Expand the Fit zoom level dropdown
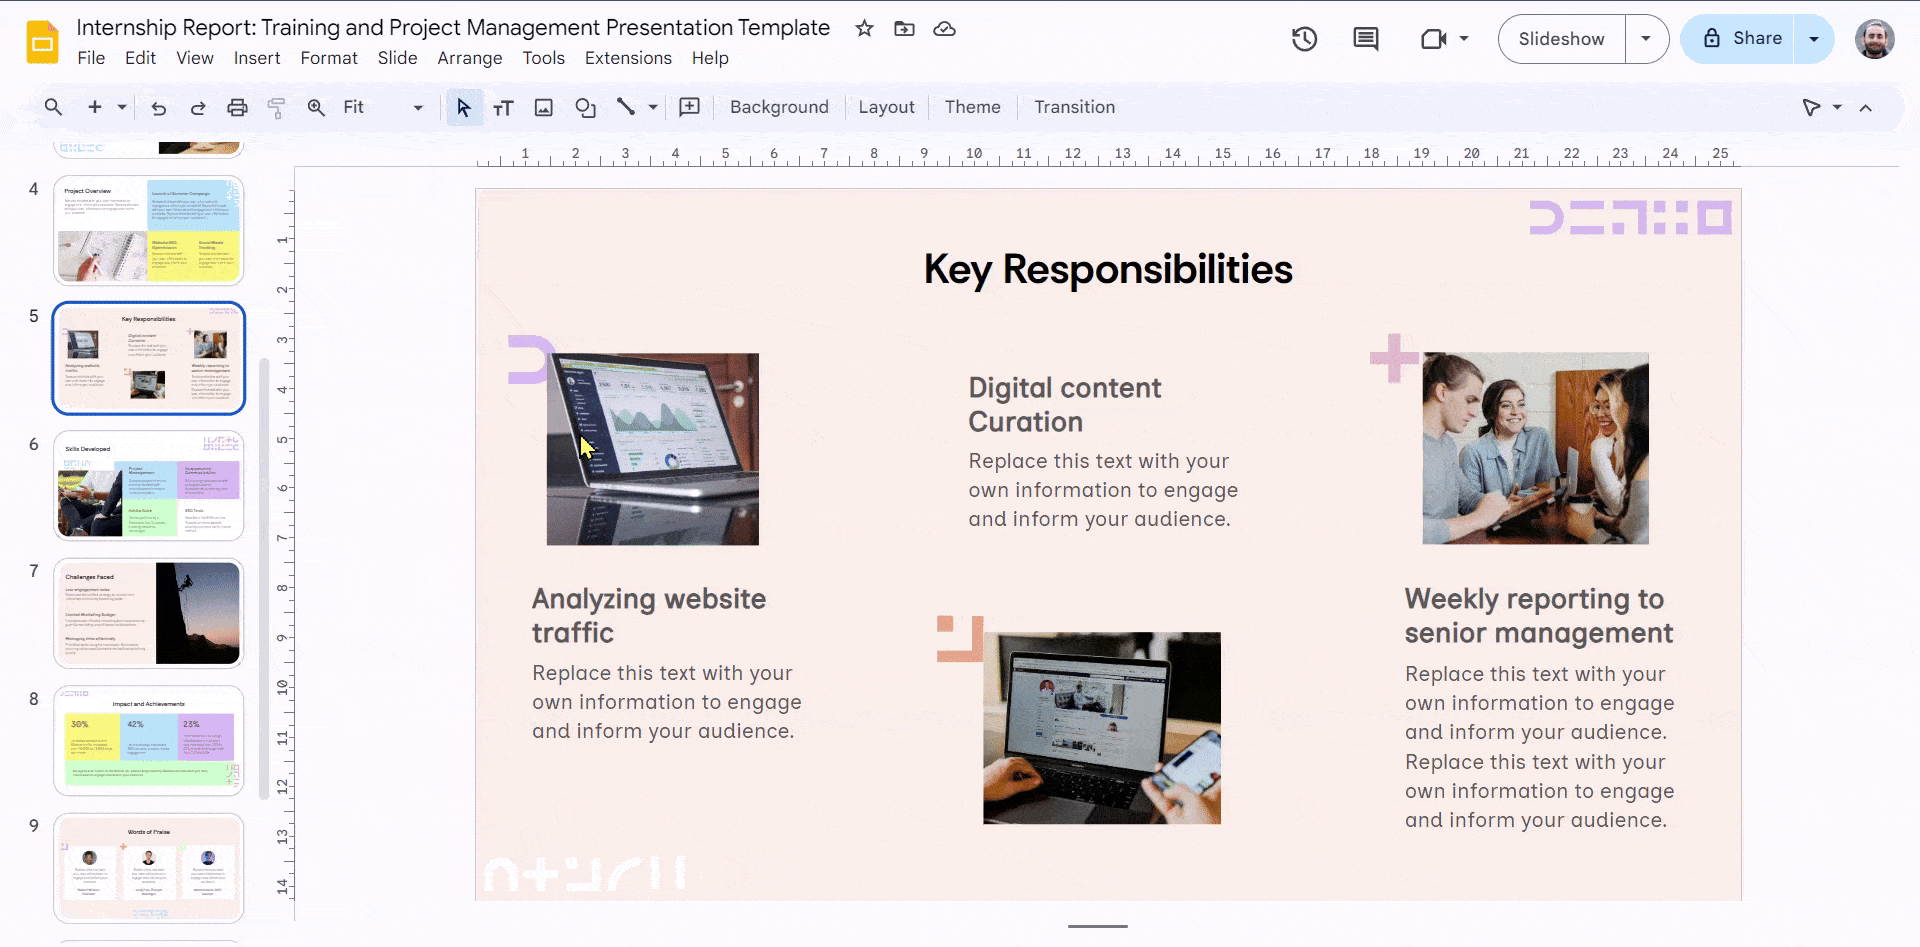 click(418, 107)
